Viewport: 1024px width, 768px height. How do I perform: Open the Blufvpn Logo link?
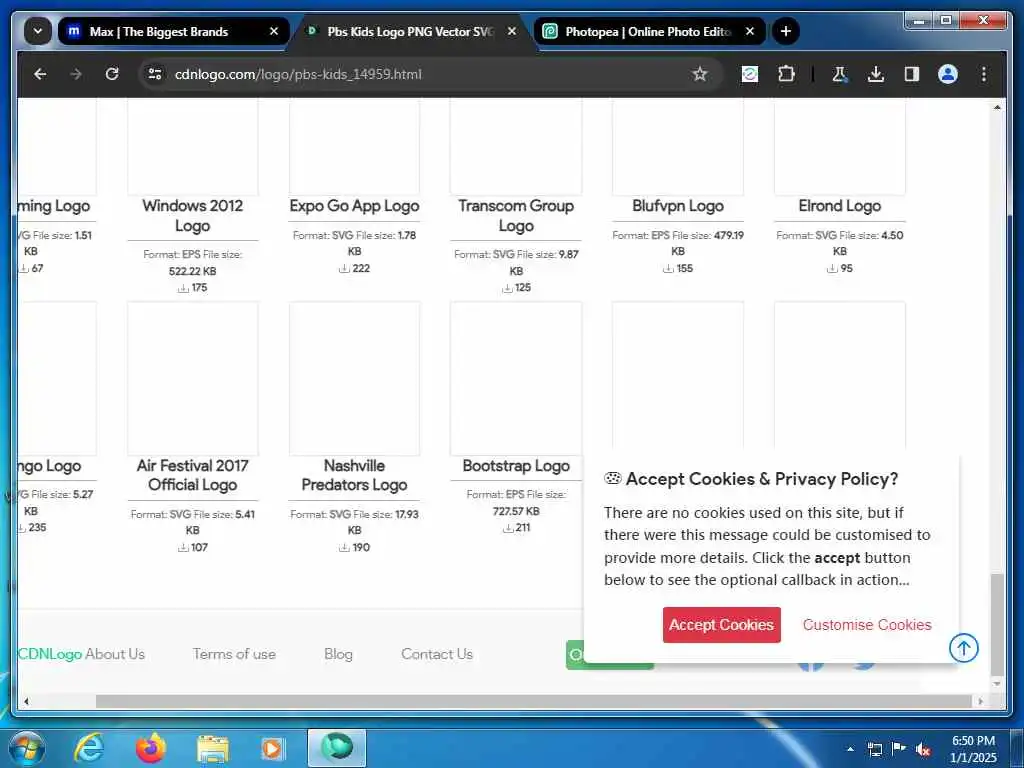pos(678,206)
